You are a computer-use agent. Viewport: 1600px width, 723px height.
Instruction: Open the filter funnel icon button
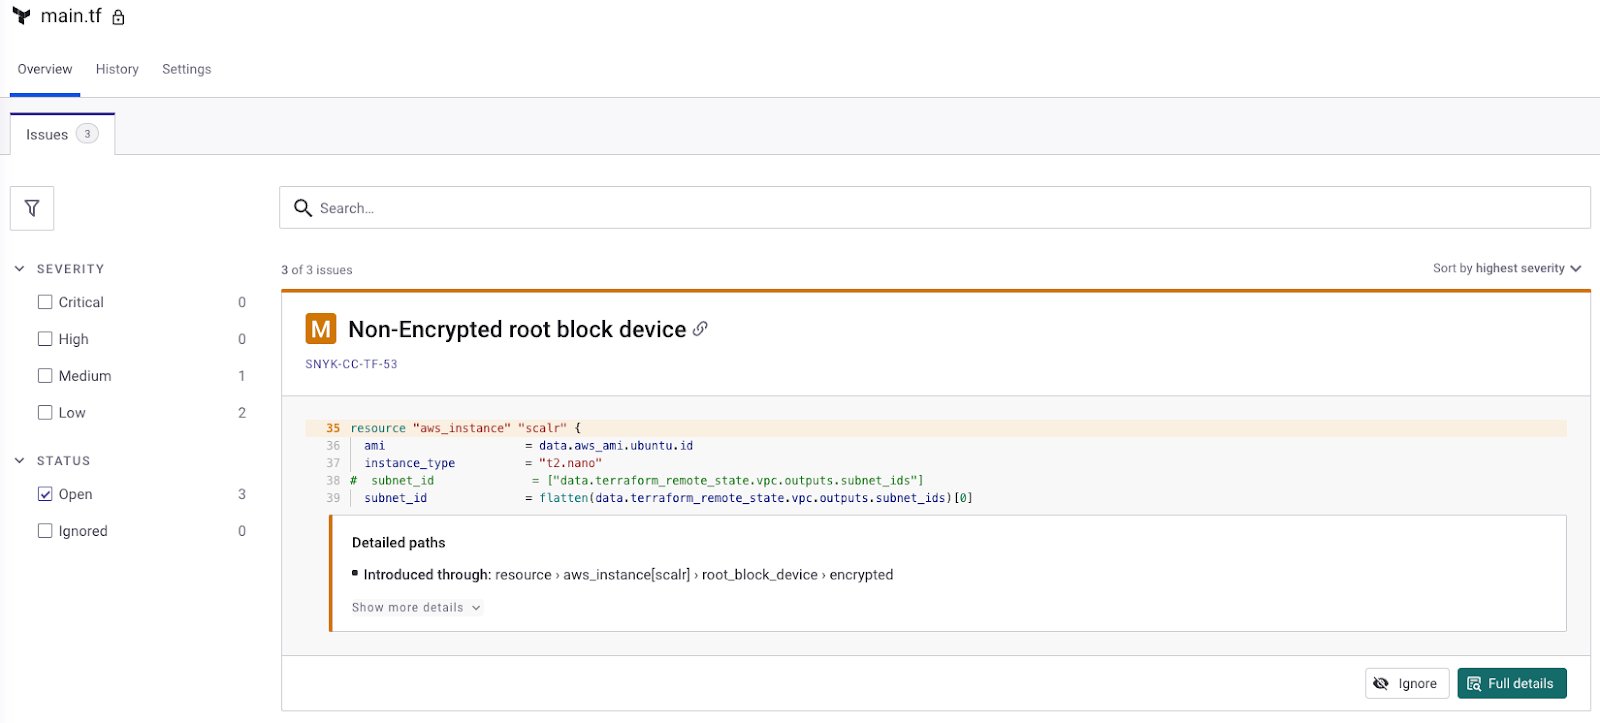pyautogui.click(x=32, y=208)
